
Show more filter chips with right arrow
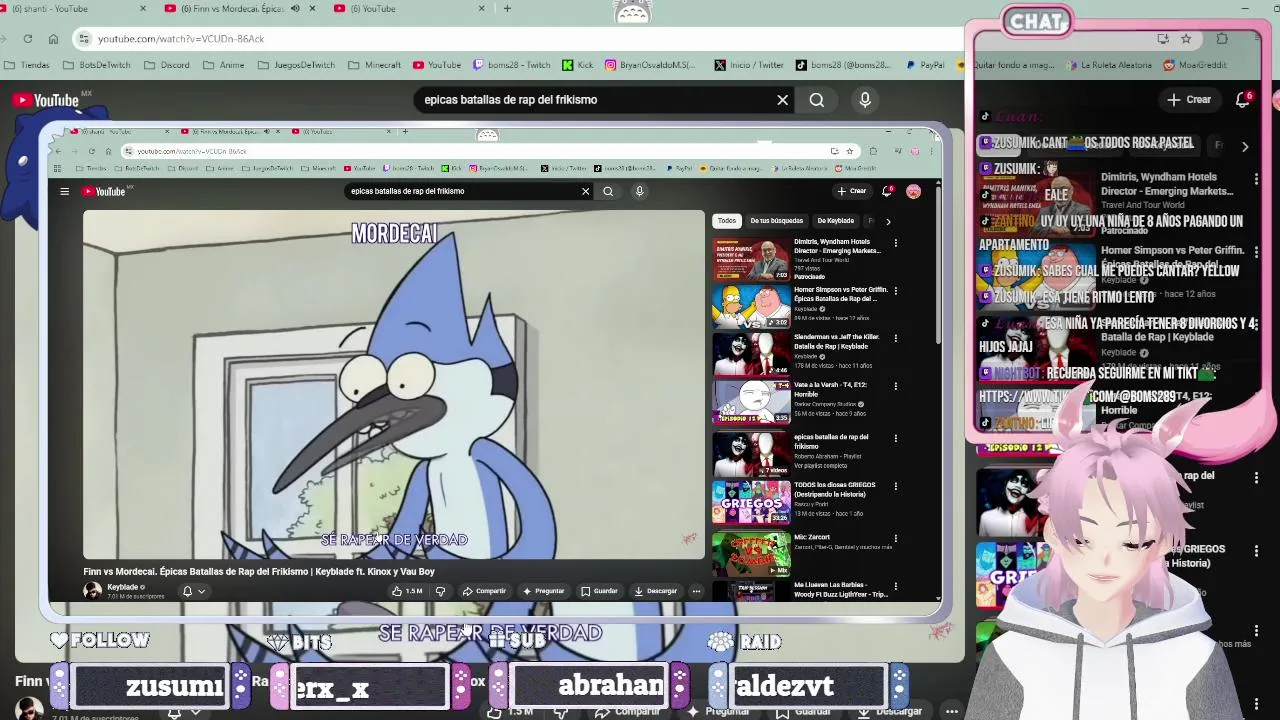tap(888, 221)
